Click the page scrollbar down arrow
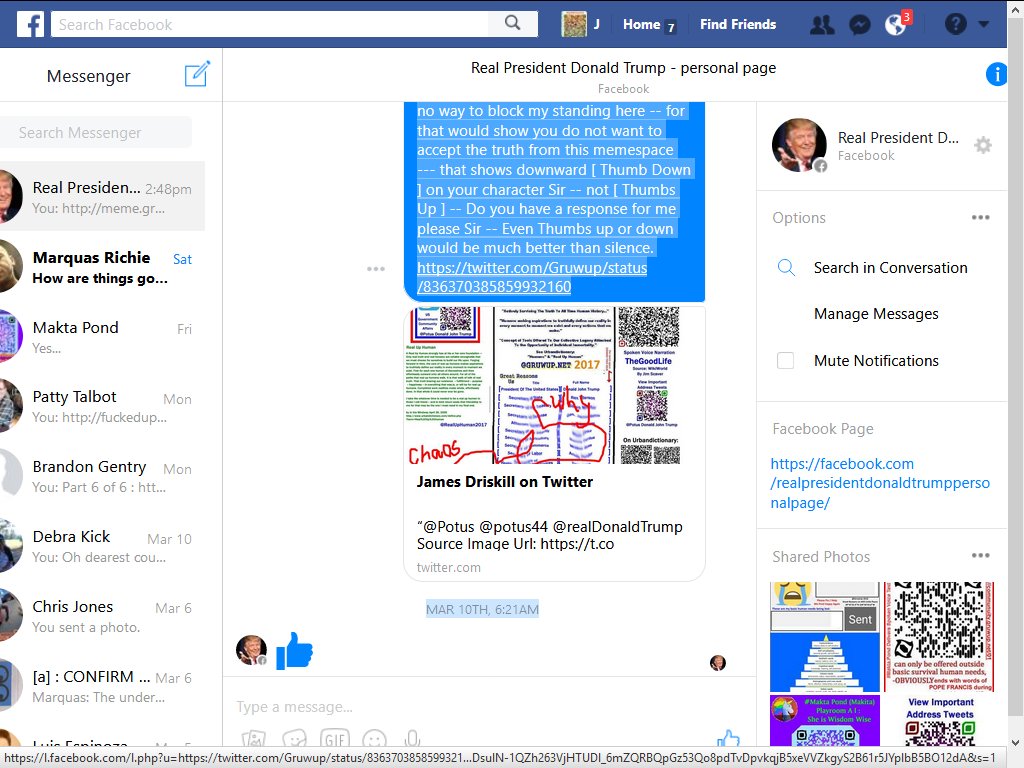The height and width of the screenshot is (768, 1024). (x=1016, y=742)
